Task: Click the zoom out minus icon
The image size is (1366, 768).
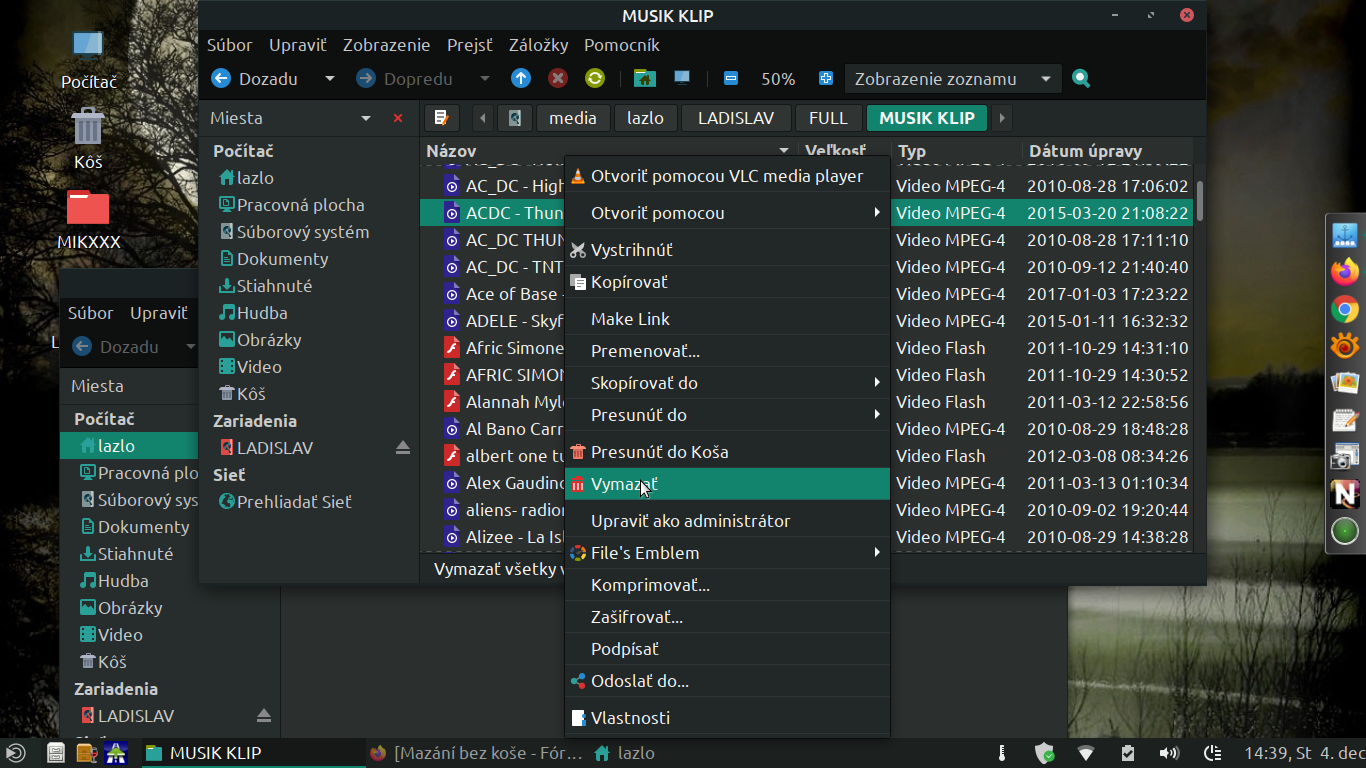Action: pyautogui.click(x=731, y=79)
